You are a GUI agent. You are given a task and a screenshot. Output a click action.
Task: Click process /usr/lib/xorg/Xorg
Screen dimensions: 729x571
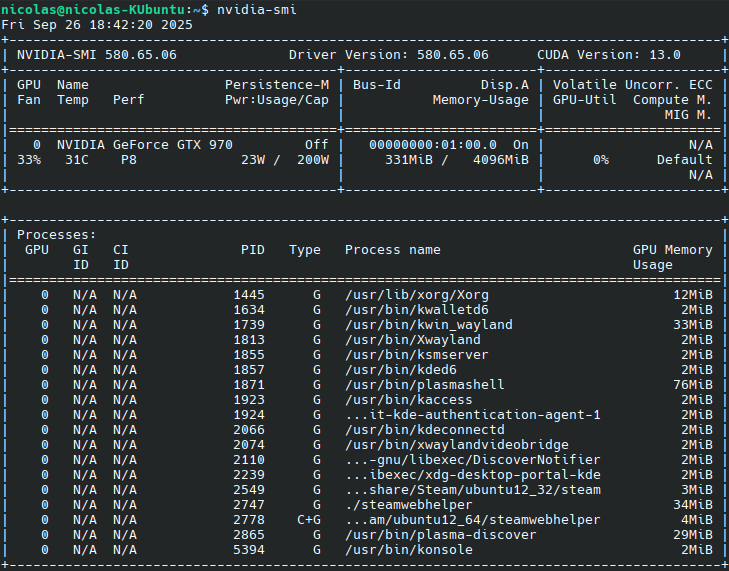coord(417,295)
